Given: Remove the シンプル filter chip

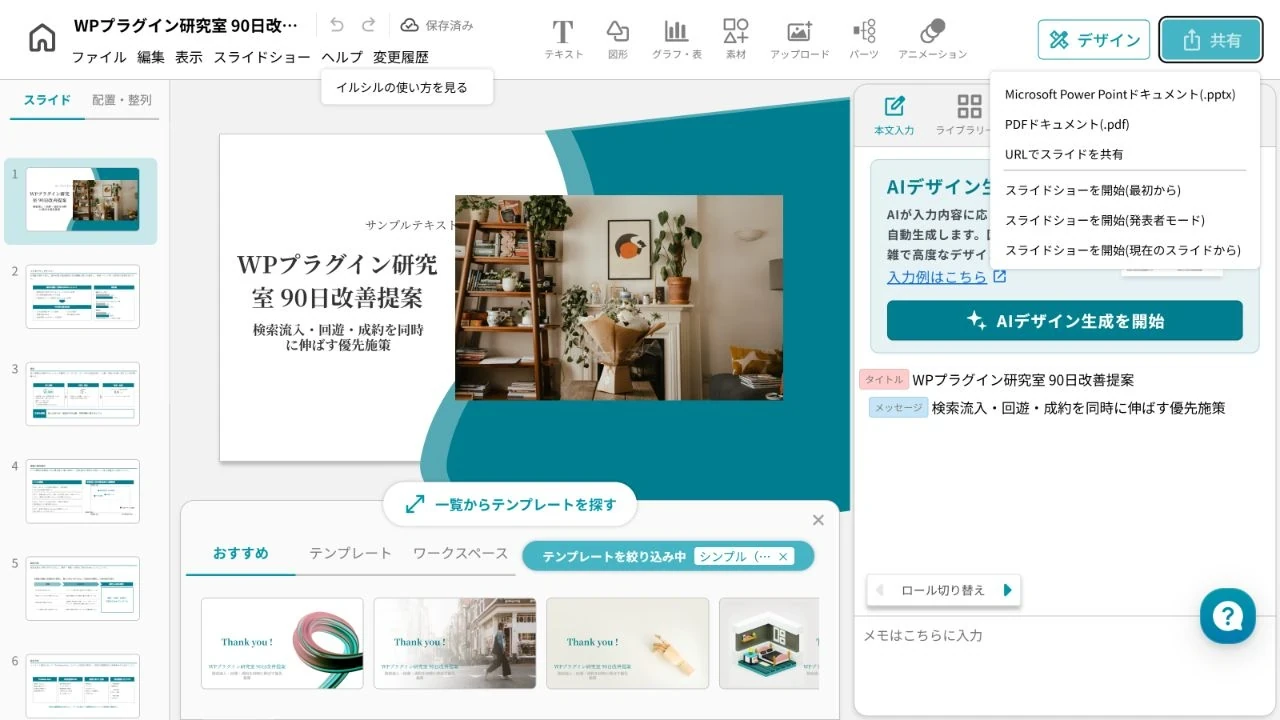Looking at the screenshot, I should [783, 556].
